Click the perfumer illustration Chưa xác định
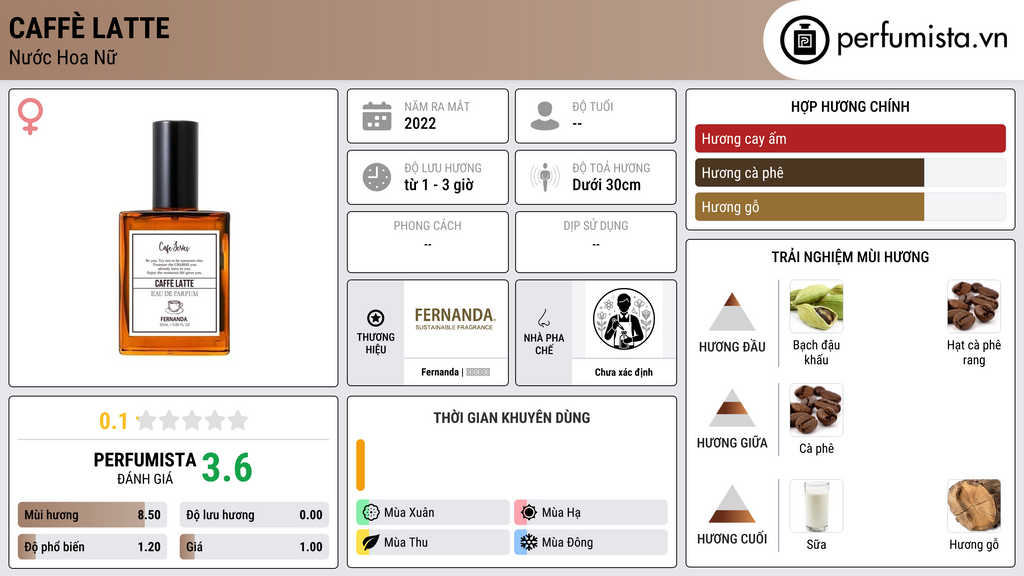This screenshot has height=576, width=1024. pyautogui.click(x=624, y=319)
